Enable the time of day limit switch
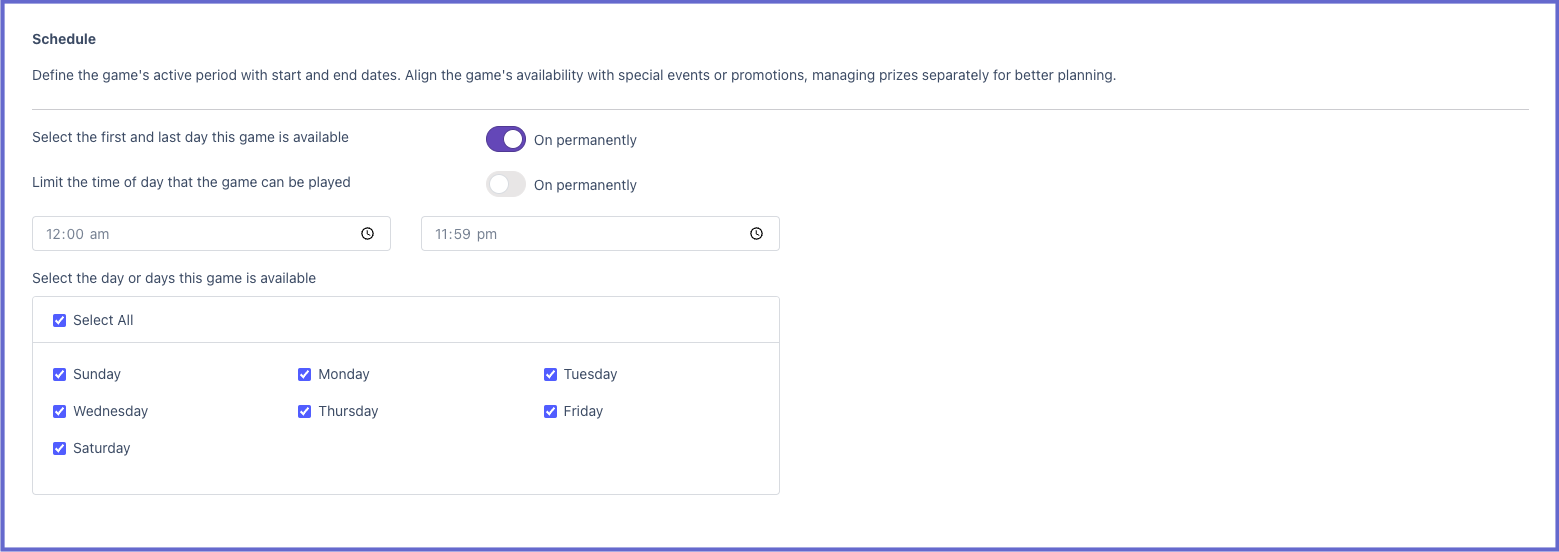Screen dimensions: 1559x552 point(506,184)
